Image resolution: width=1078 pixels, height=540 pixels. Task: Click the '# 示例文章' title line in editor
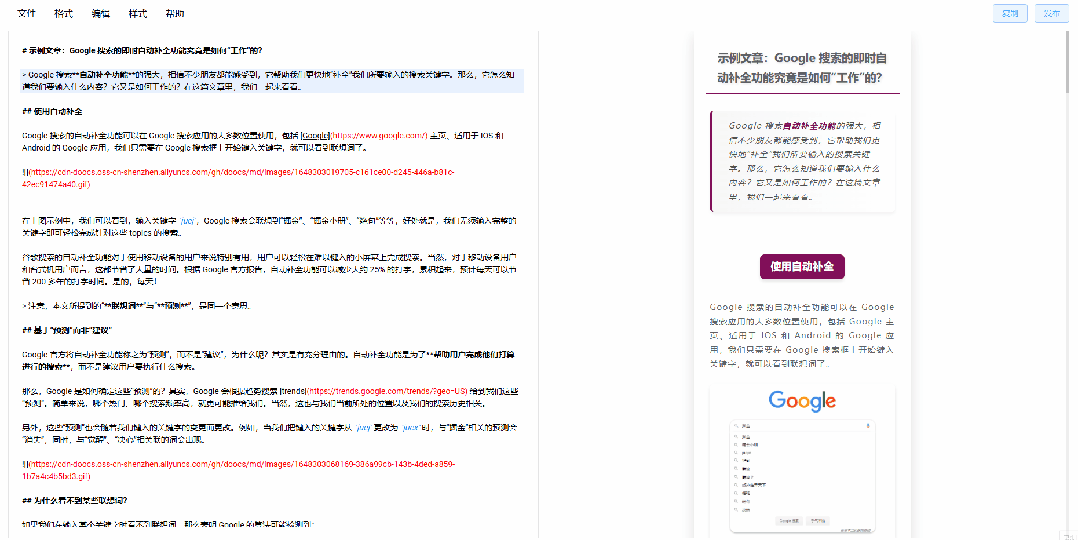pos(142,51)
